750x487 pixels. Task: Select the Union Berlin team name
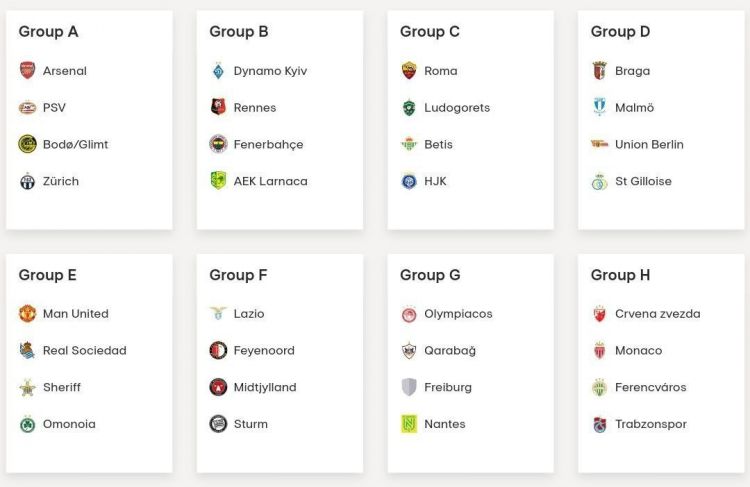click(649, 144)
